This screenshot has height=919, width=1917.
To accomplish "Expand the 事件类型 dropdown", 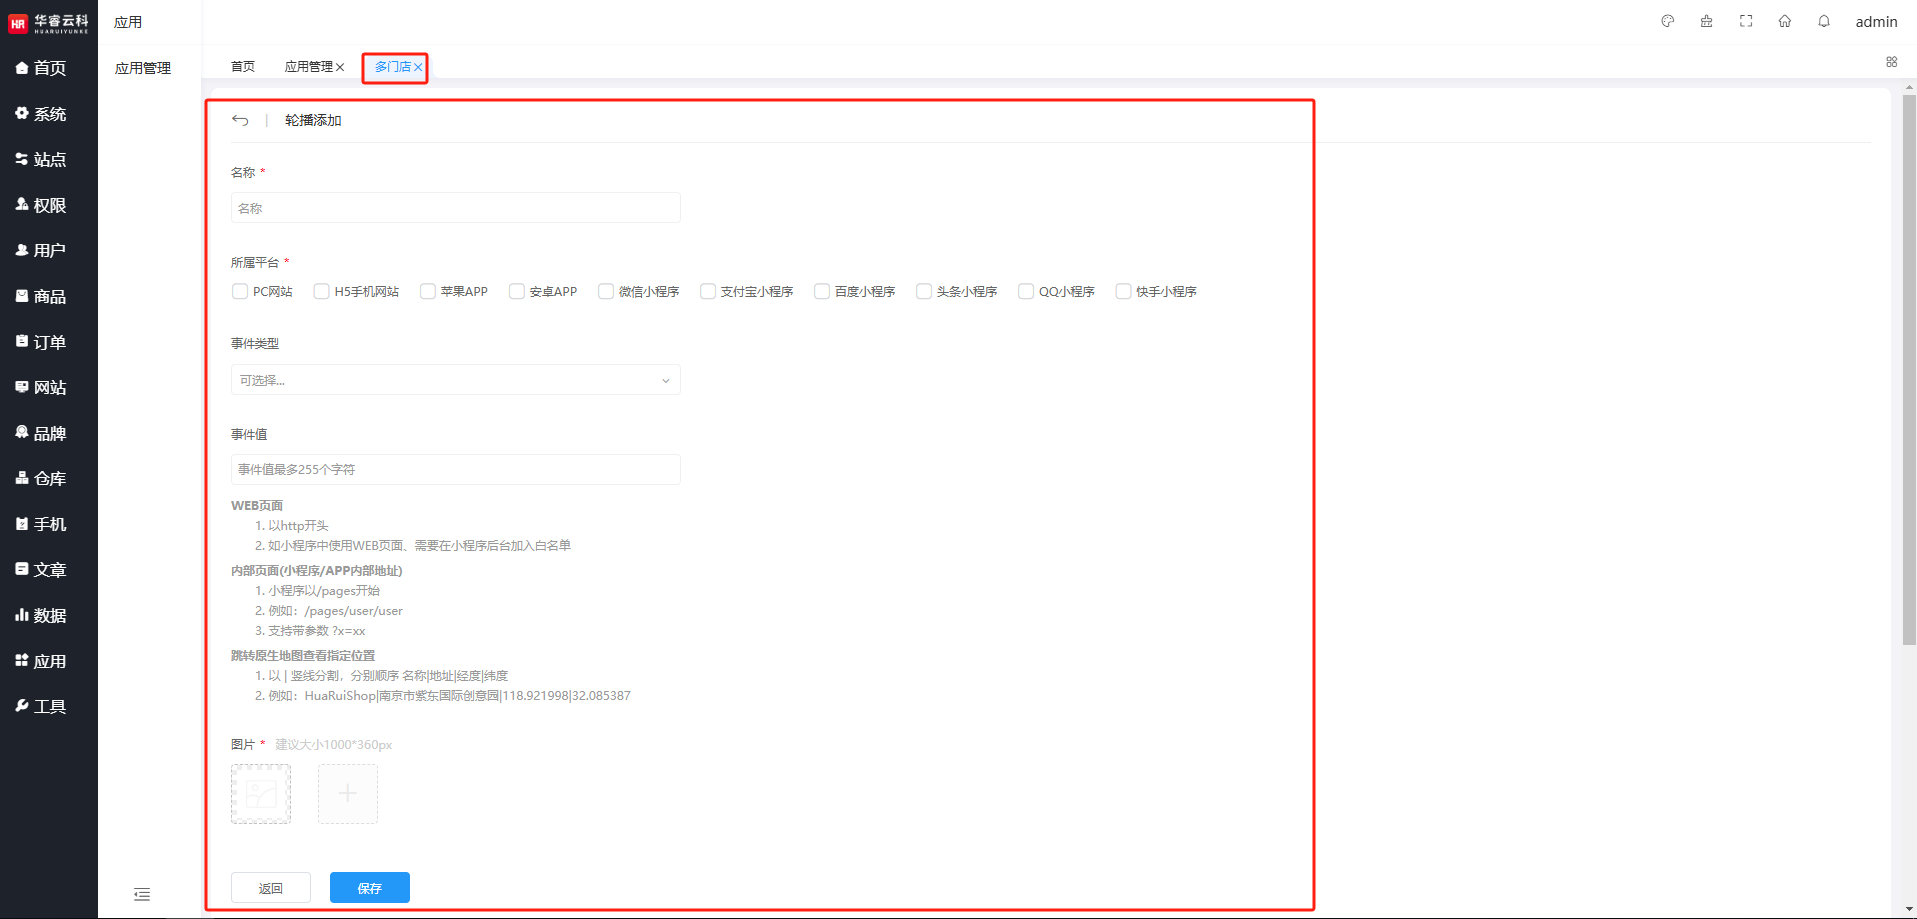I will pyautogui.click(x=455, y=380).
